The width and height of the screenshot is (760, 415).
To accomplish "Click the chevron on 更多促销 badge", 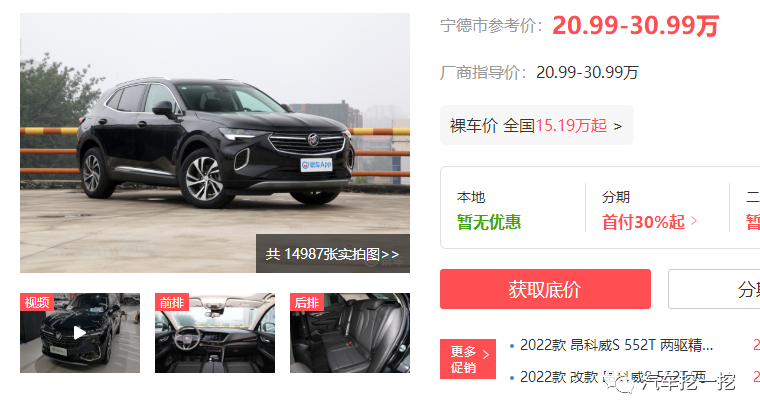I will [x=486, y=354].
